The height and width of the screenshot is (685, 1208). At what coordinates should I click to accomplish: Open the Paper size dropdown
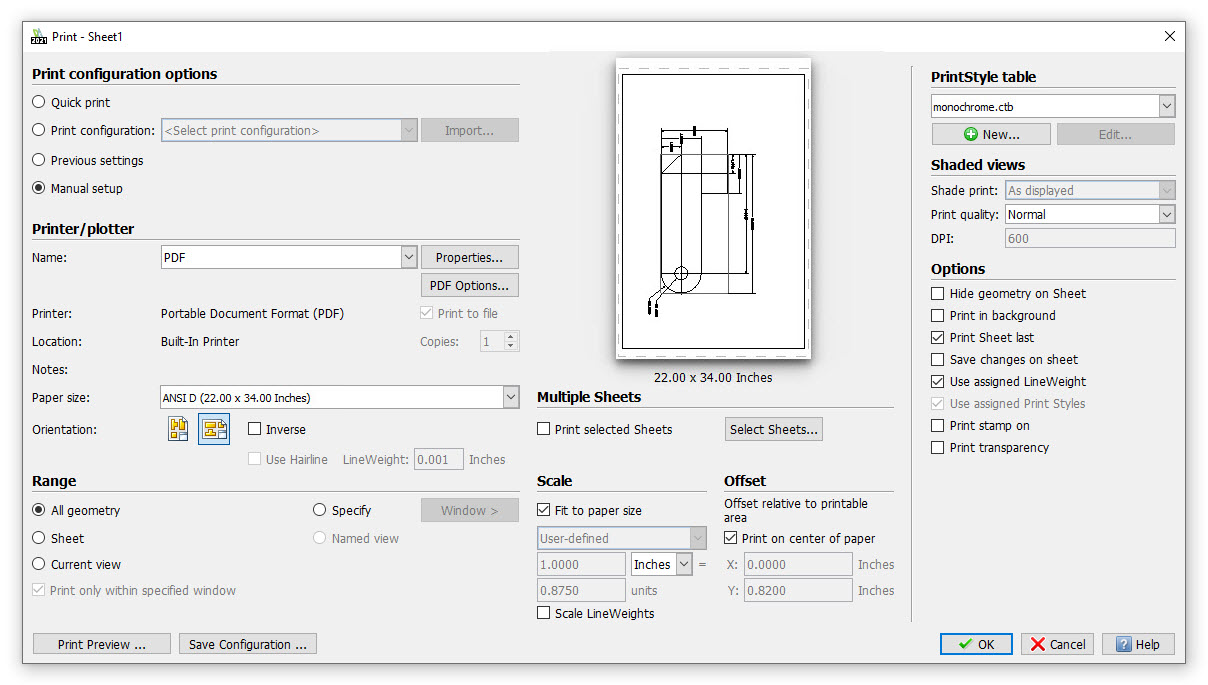click(x=511, y=397)
